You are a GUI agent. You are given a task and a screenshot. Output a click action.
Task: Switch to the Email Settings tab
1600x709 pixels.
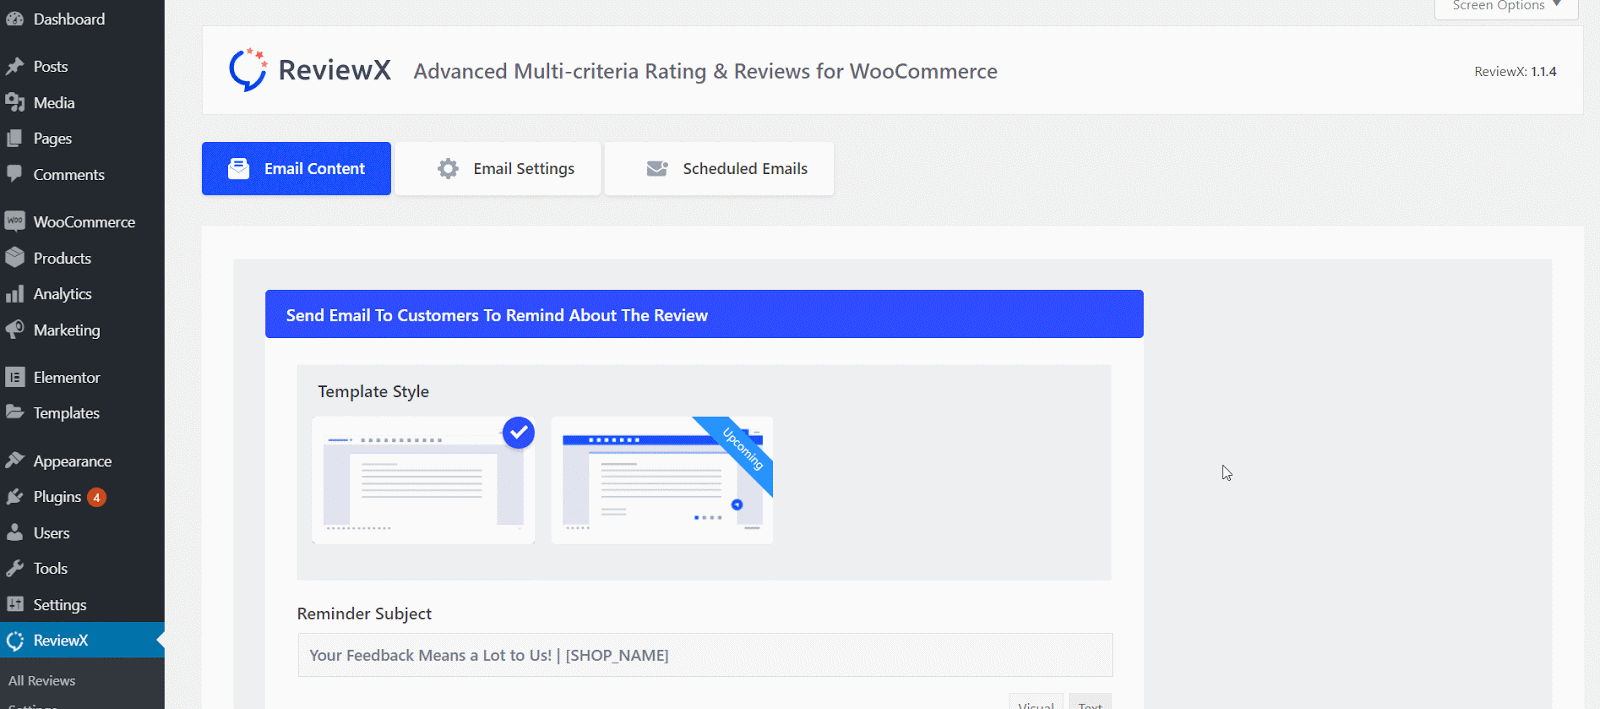coord(498,168)
